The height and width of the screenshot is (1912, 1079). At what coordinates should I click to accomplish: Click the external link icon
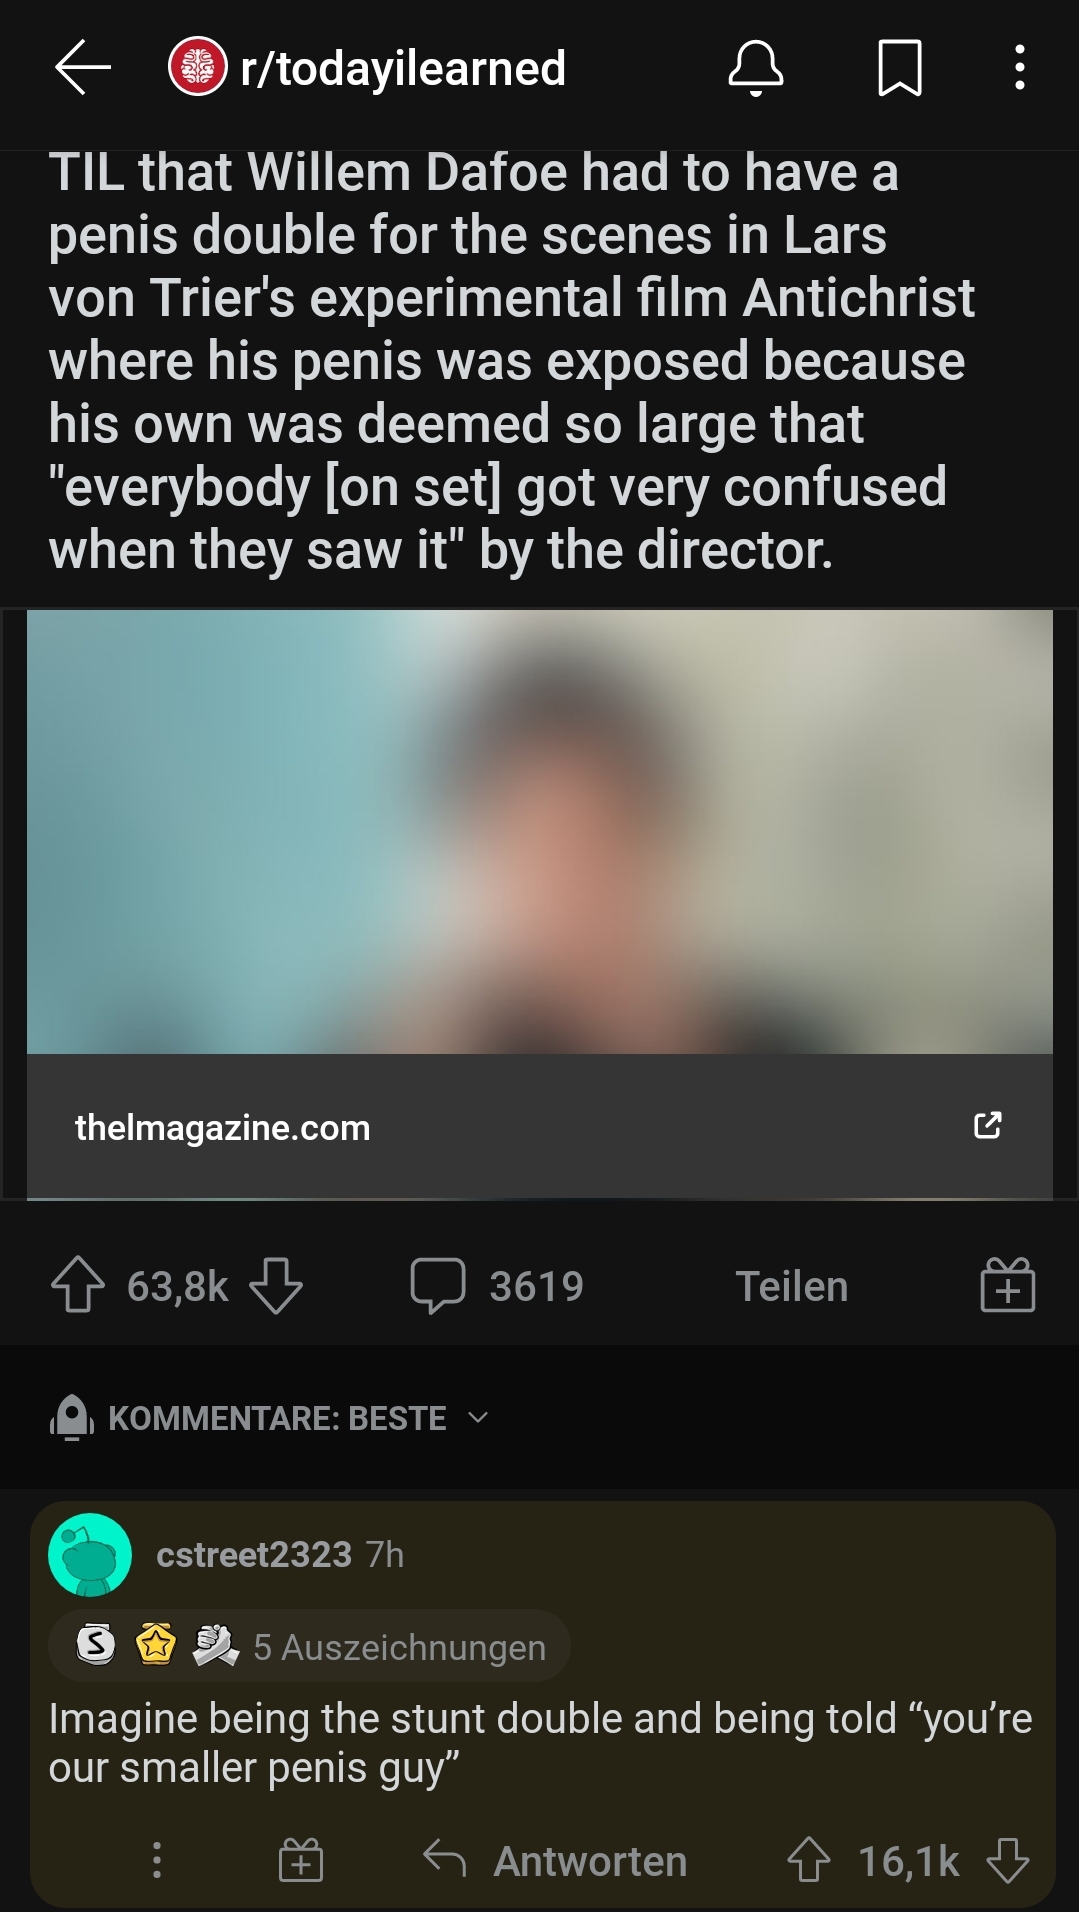(987, 1126)
